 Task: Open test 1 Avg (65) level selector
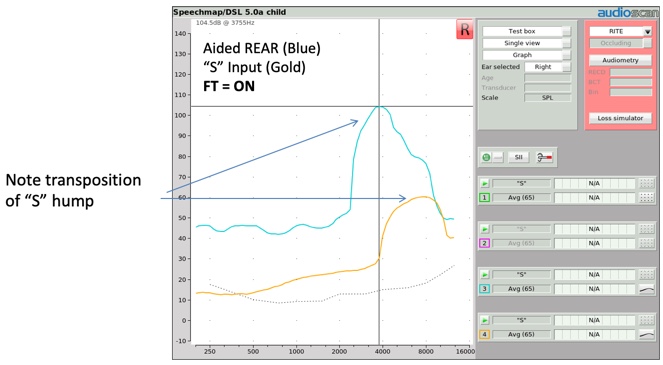coord(521,198)
